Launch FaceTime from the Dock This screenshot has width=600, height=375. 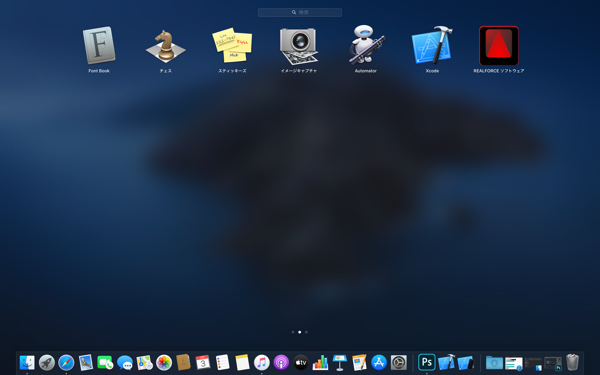pyautogui.click(x=105, y=362)
